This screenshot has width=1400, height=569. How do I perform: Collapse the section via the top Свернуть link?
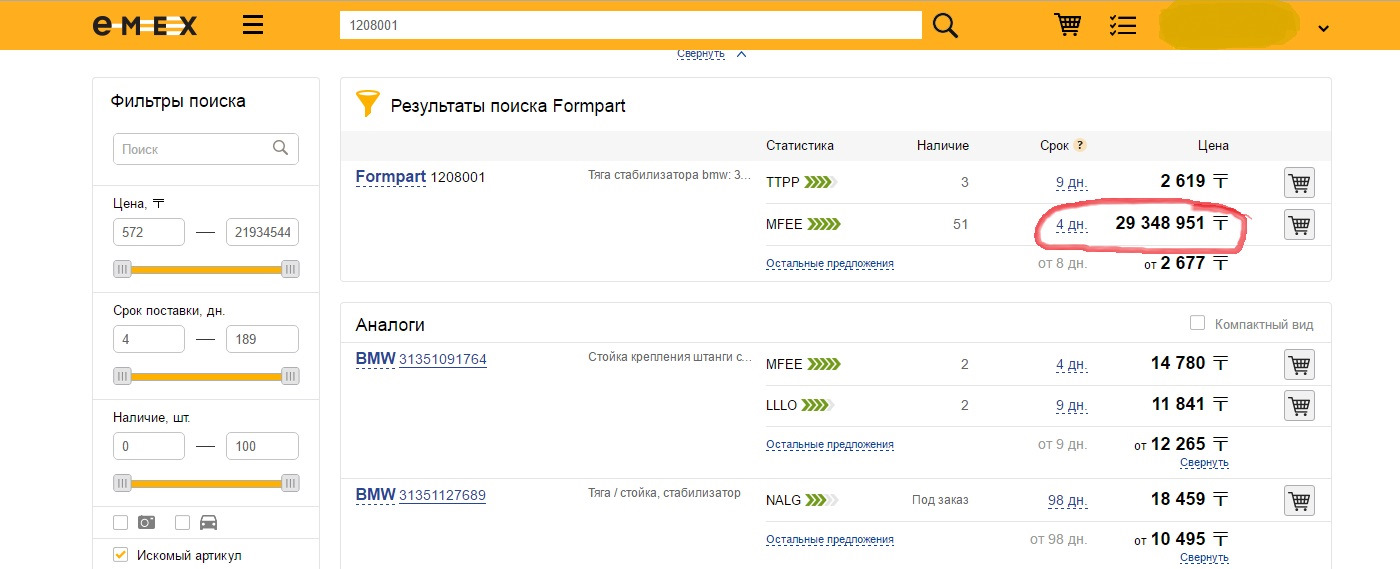coord(700,53)
